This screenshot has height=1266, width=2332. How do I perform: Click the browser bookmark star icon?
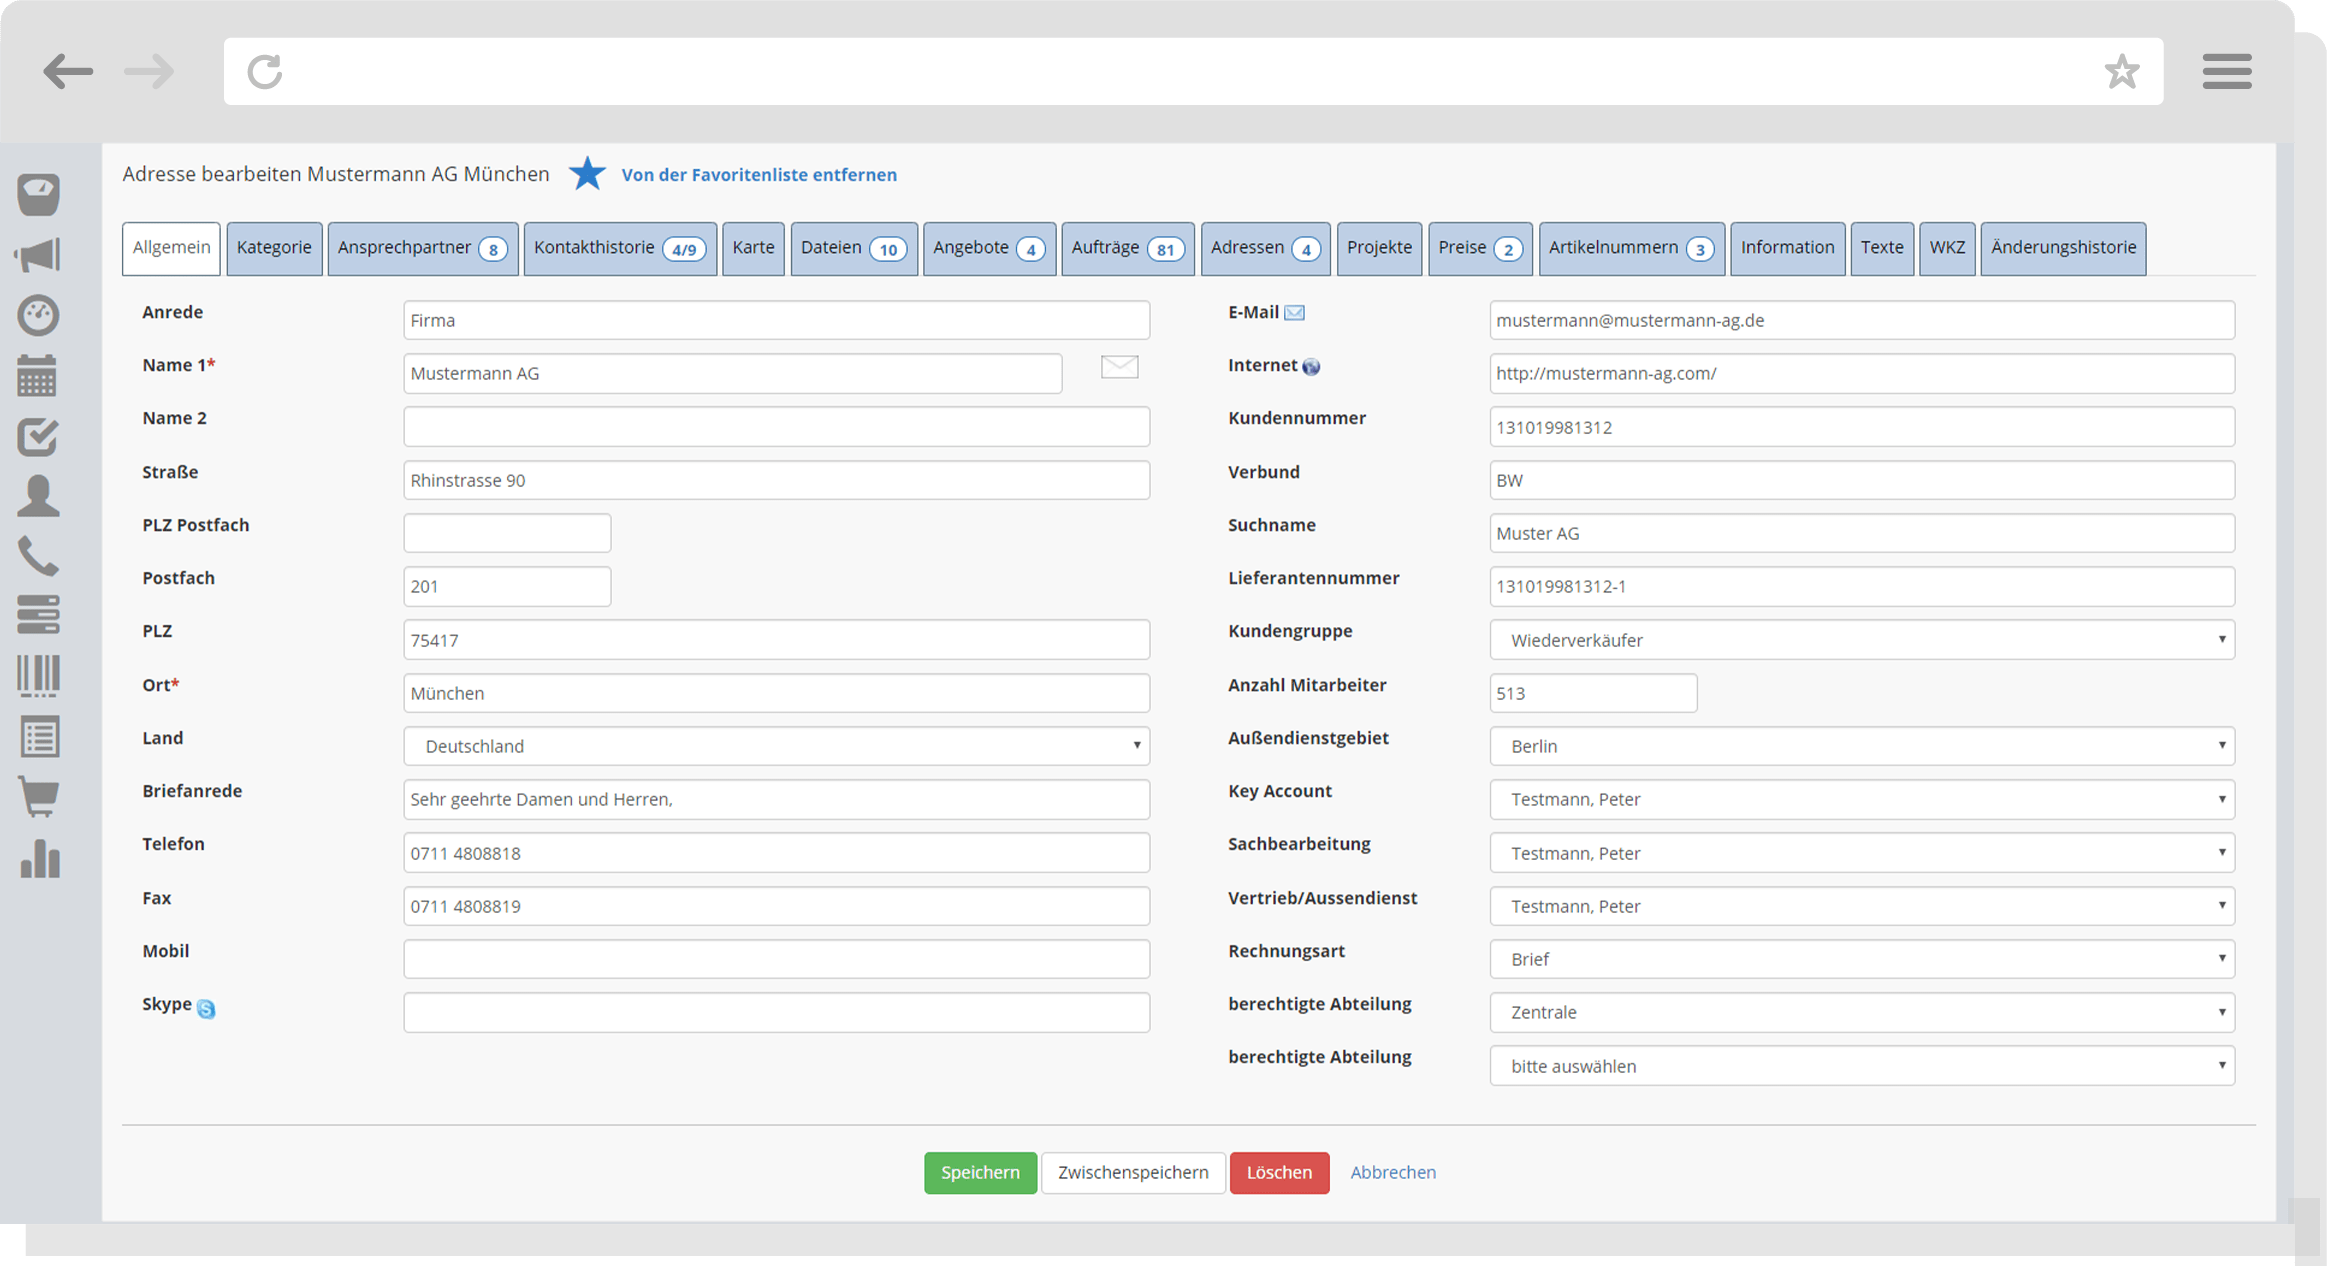[x=2121, y=72]
